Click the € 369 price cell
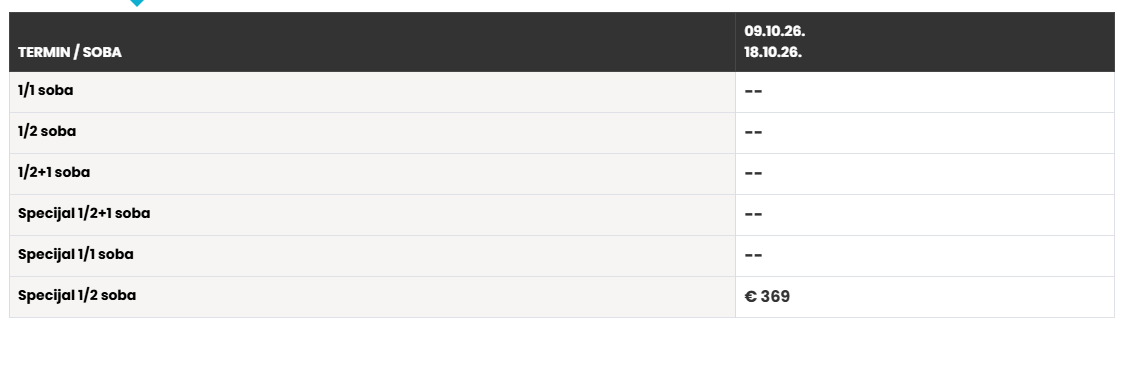This screenshot has width=1124, height=374. (x=925, y=297)
